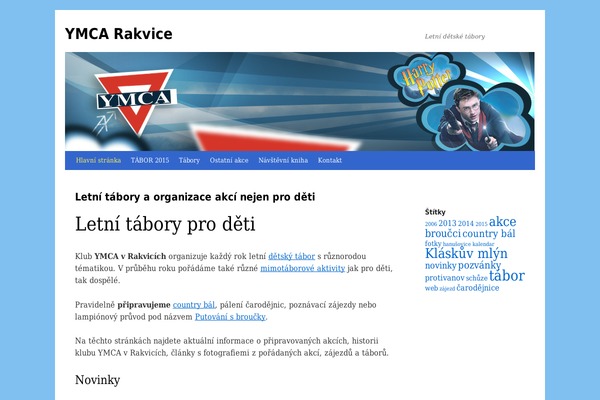Open the 'protivanov' tag
600x400 pixels.
[445, 278]
